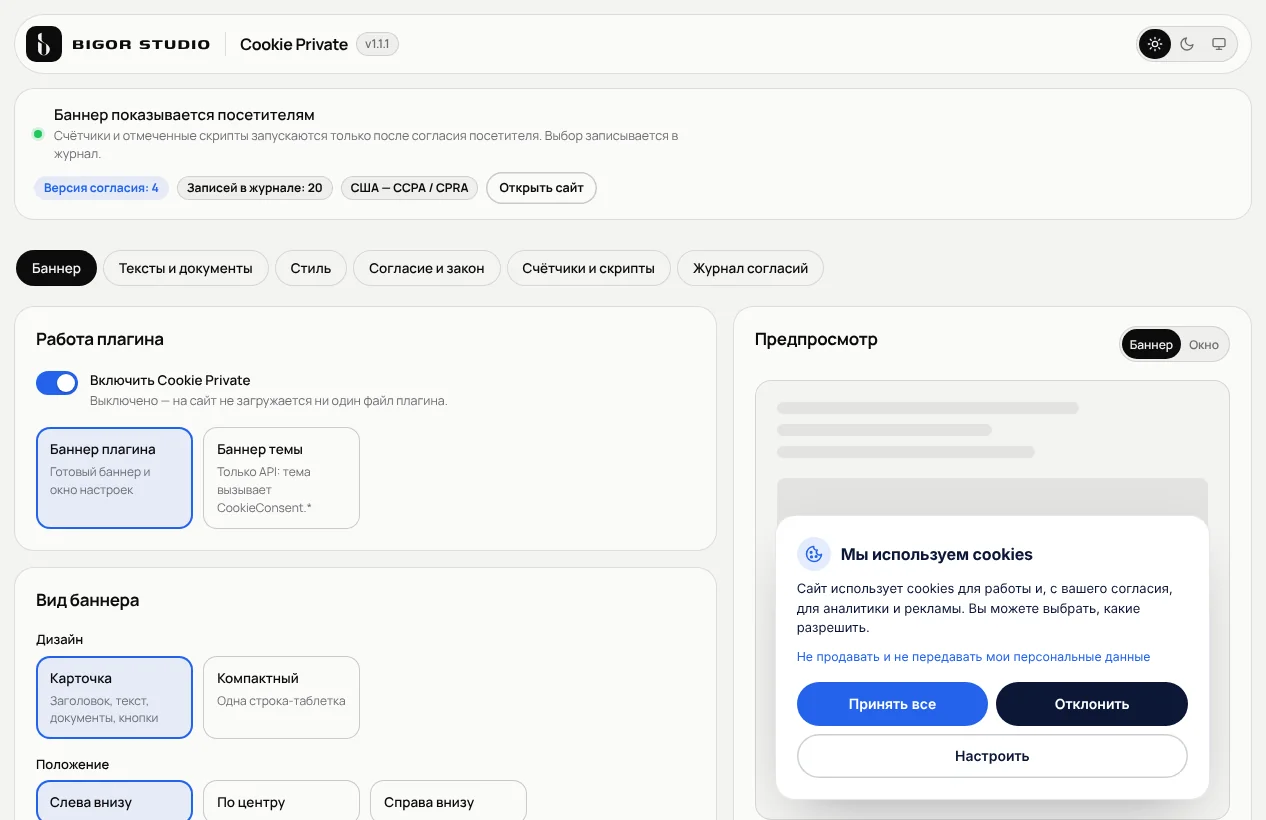This screenshot has width=1266, height=820.
Task: Set position to Справа внизу
Action: (x=448, y=801)
